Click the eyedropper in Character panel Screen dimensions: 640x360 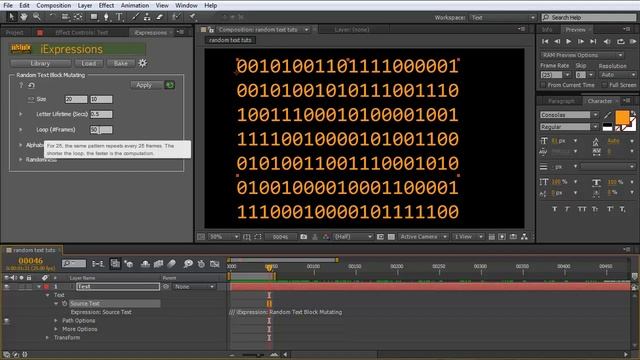(608, 115)
